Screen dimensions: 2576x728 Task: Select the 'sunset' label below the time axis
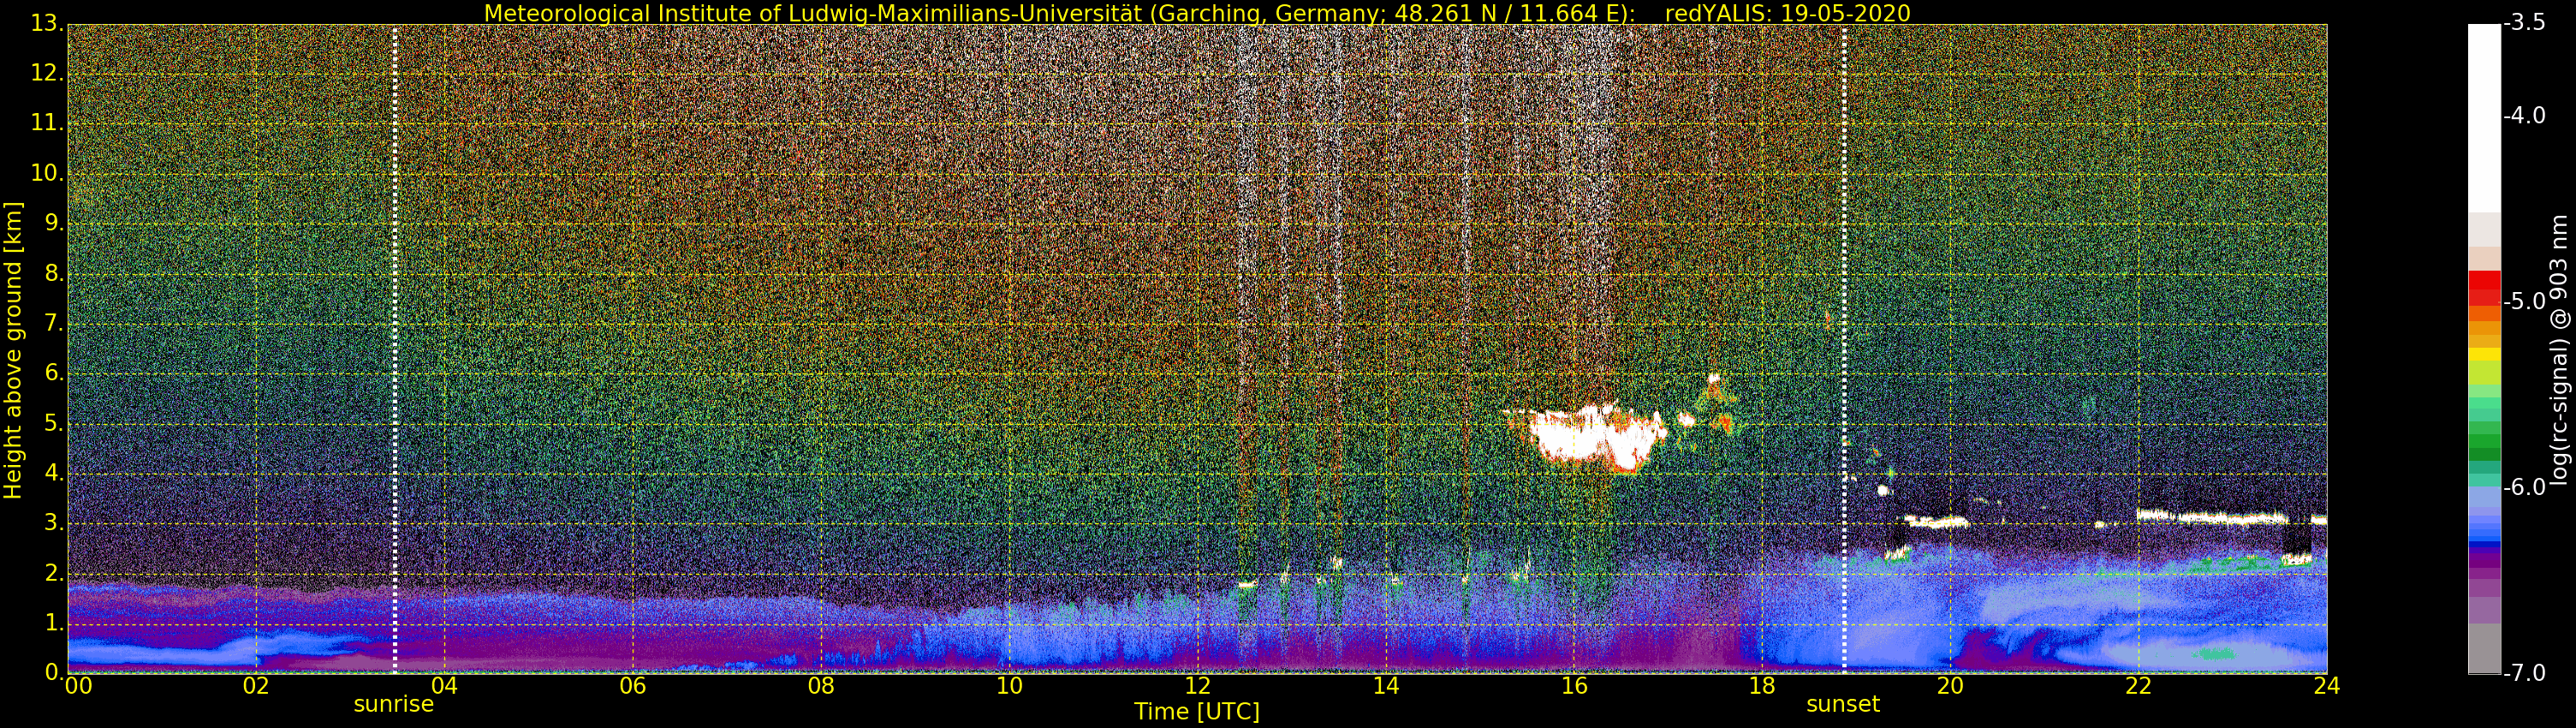click(x=1843, y=704)
